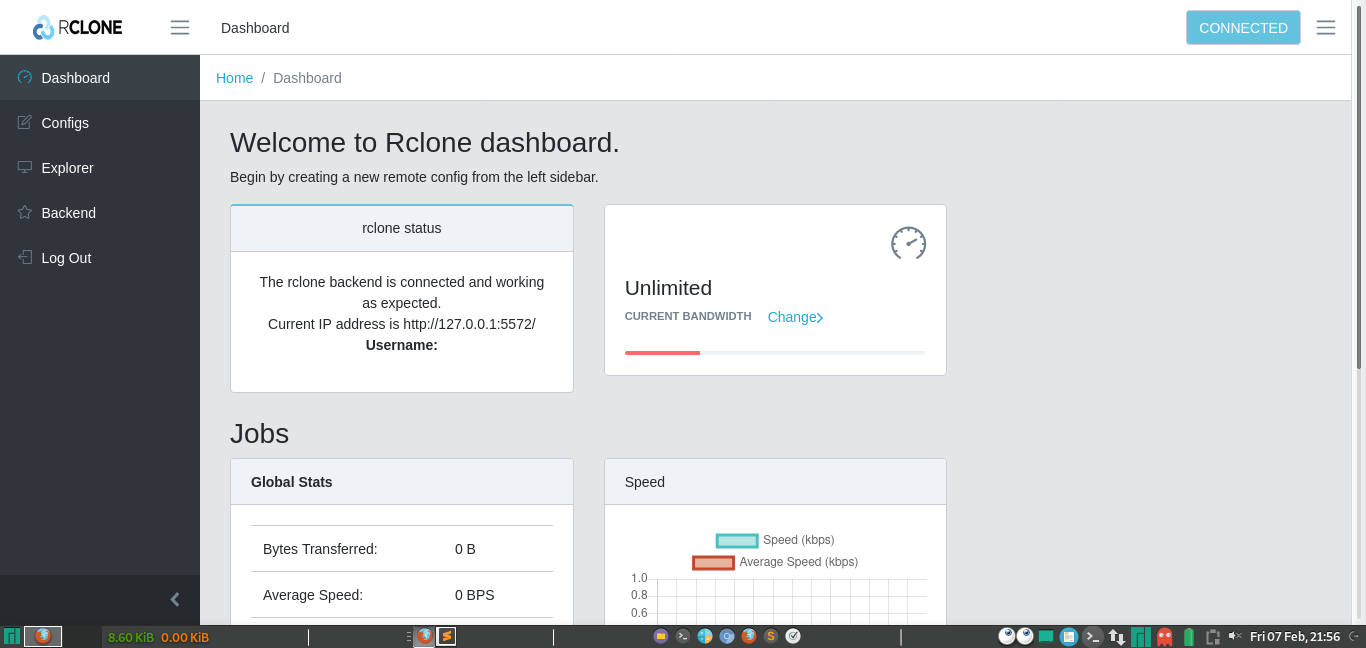
Task: Click the clipboard tray icon
Action: point(1213,637)
